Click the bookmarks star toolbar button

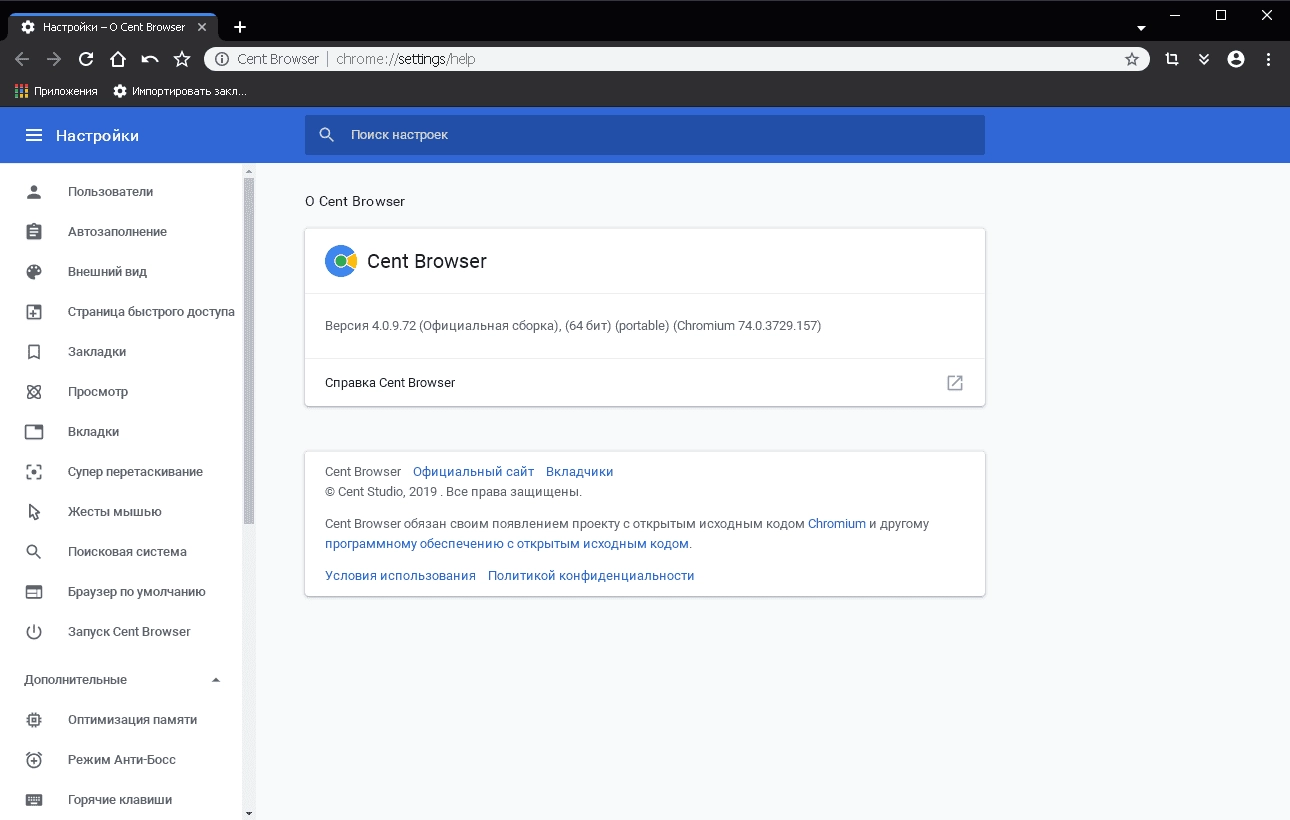[x=182, y=59]
